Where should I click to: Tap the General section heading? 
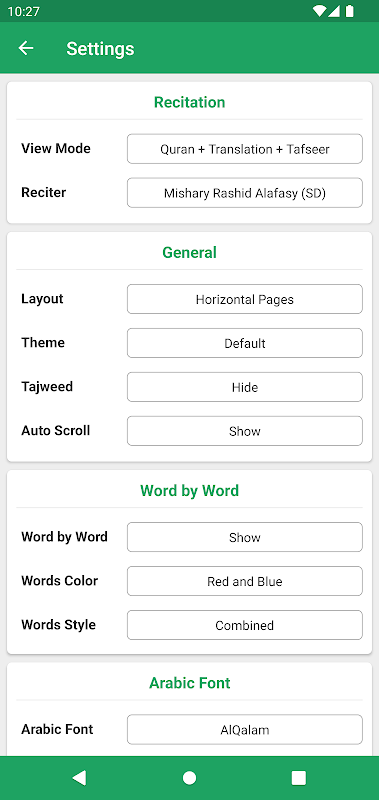tap(189, 253)
